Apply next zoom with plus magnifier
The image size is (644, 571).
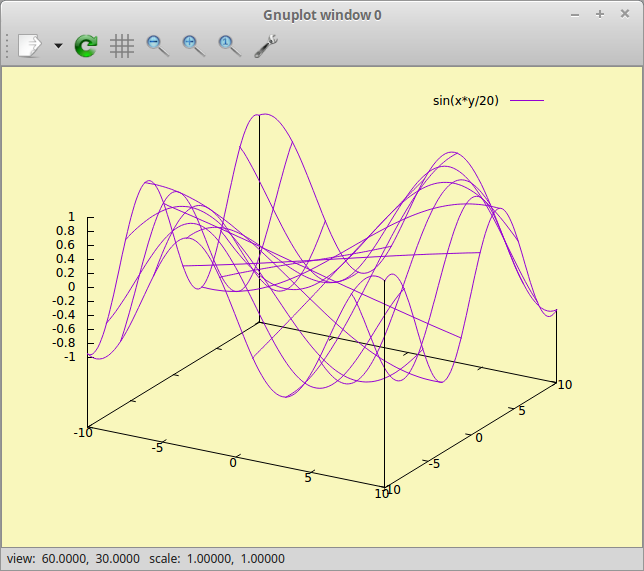[x=194, y=45]
